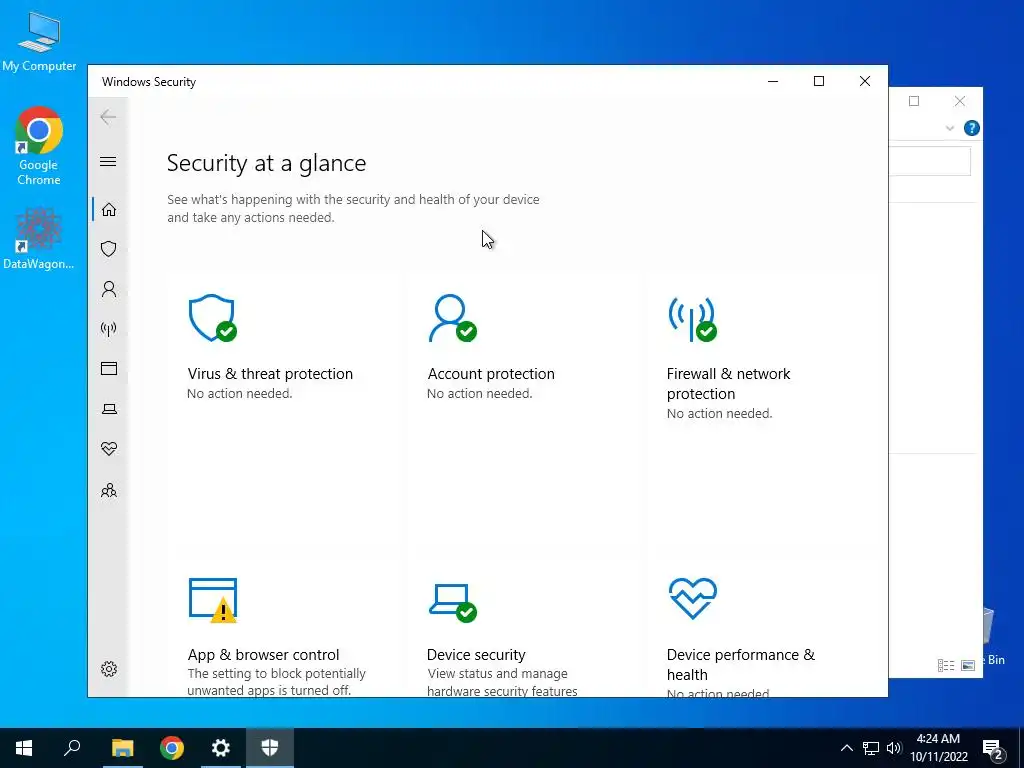Viewport: 1024px width, 768px height.
Task: Switch to details view in background window
Action: point(946,665)
